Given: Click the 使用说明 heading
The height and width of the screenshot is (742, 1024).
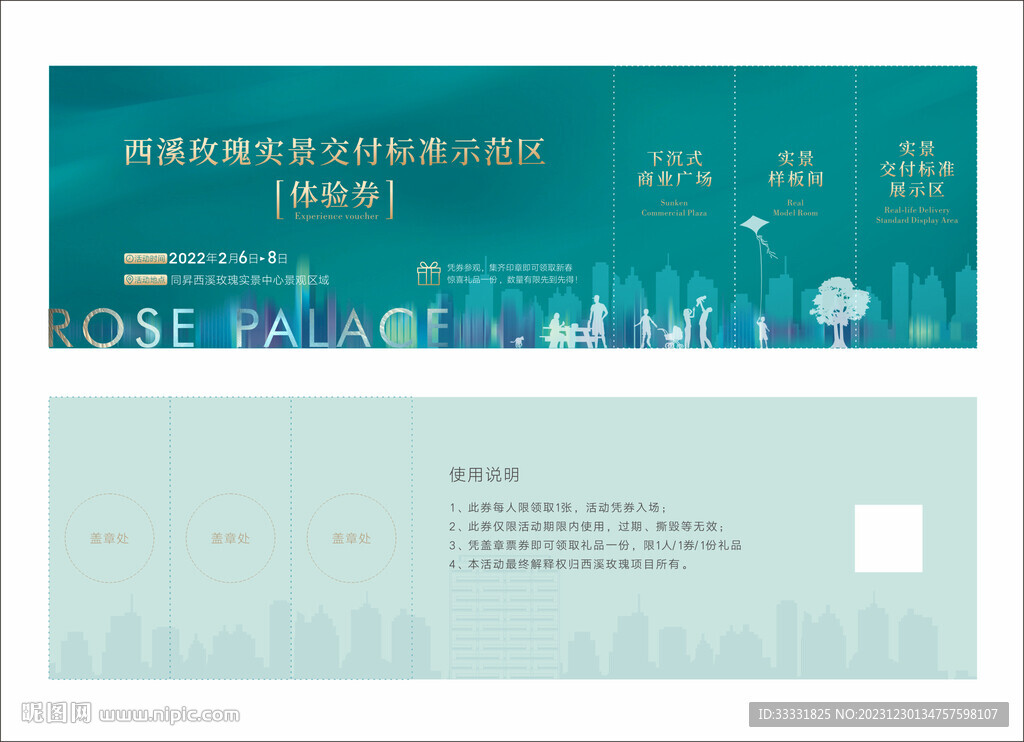Looking at the screenshot, I should point(484,475).
